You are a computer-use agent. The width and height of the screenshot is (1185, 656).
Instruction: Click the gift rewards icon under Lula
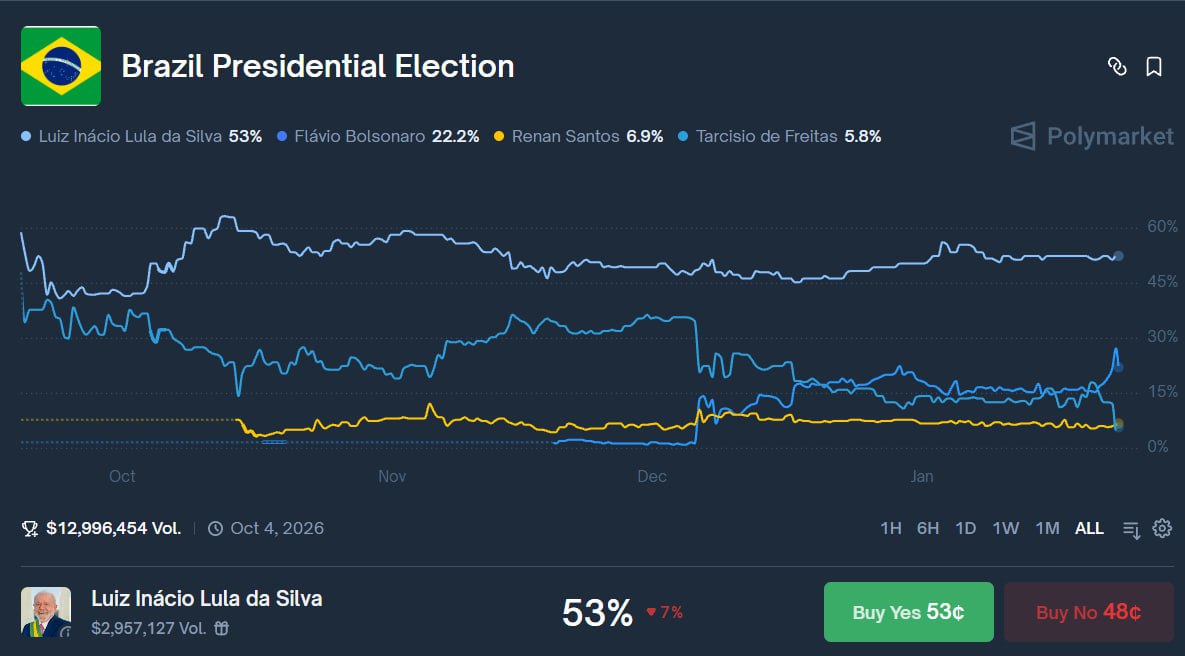[222, 629]
